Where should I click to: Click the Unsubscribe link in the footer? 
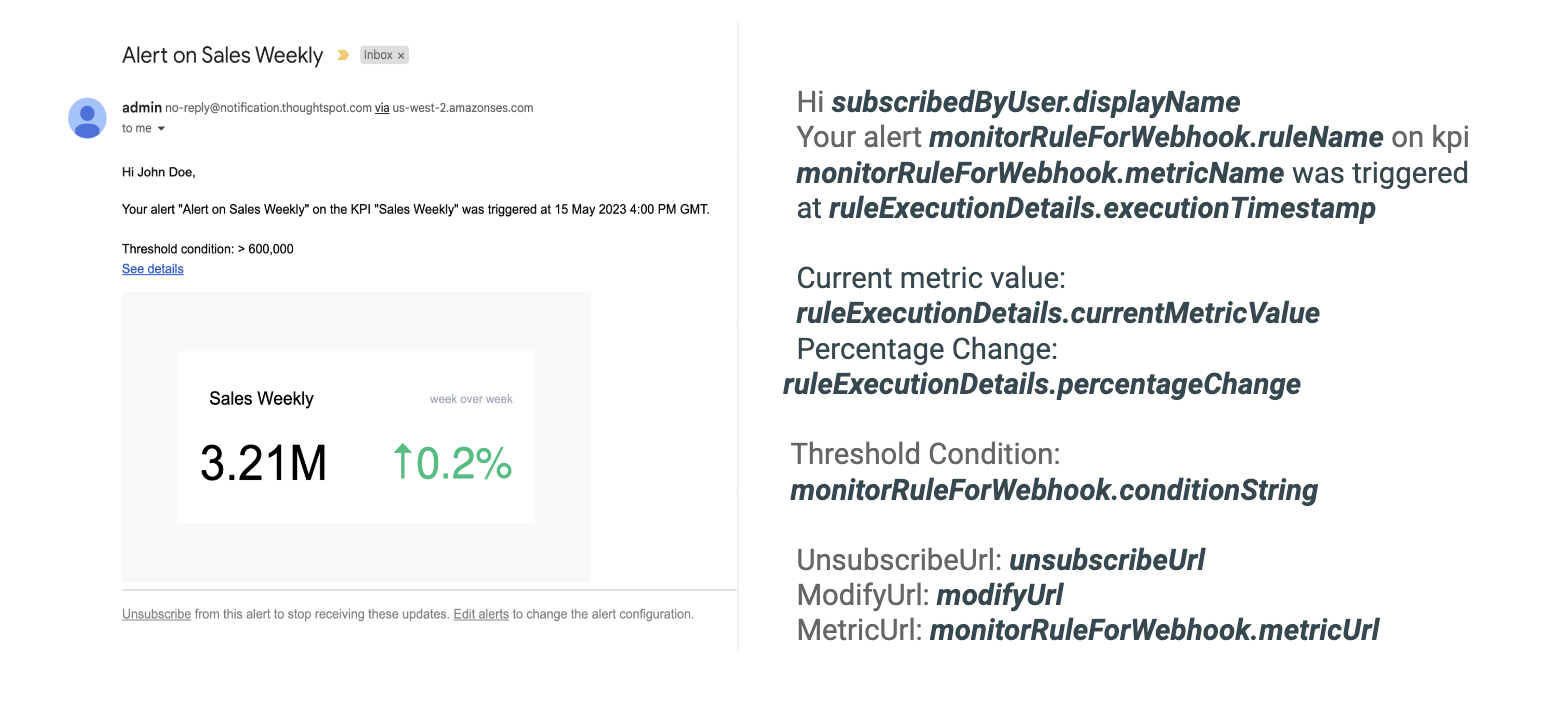pos(156,614)
